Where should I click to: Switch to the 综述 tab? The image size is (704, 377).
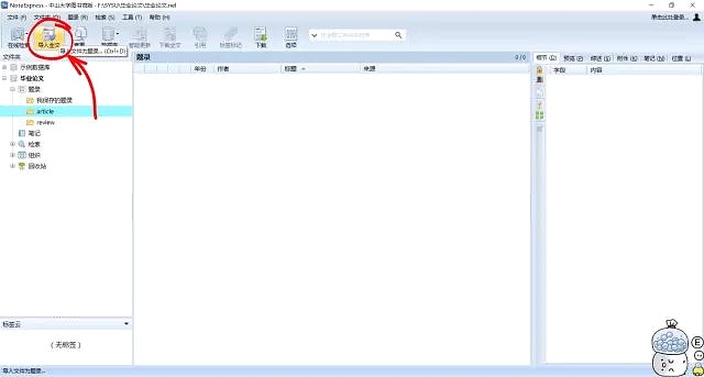tap(600, 58)
